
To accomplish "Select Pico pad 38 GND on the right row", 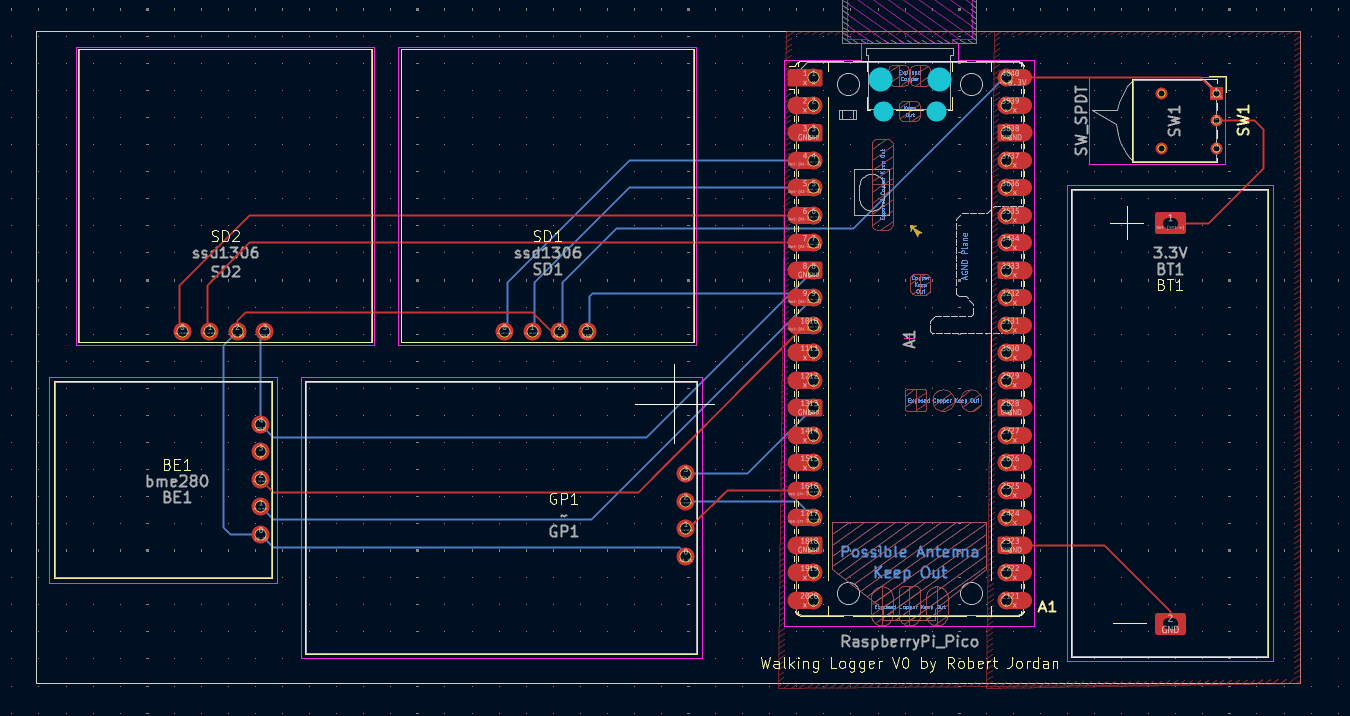I will click(1013, 132).
